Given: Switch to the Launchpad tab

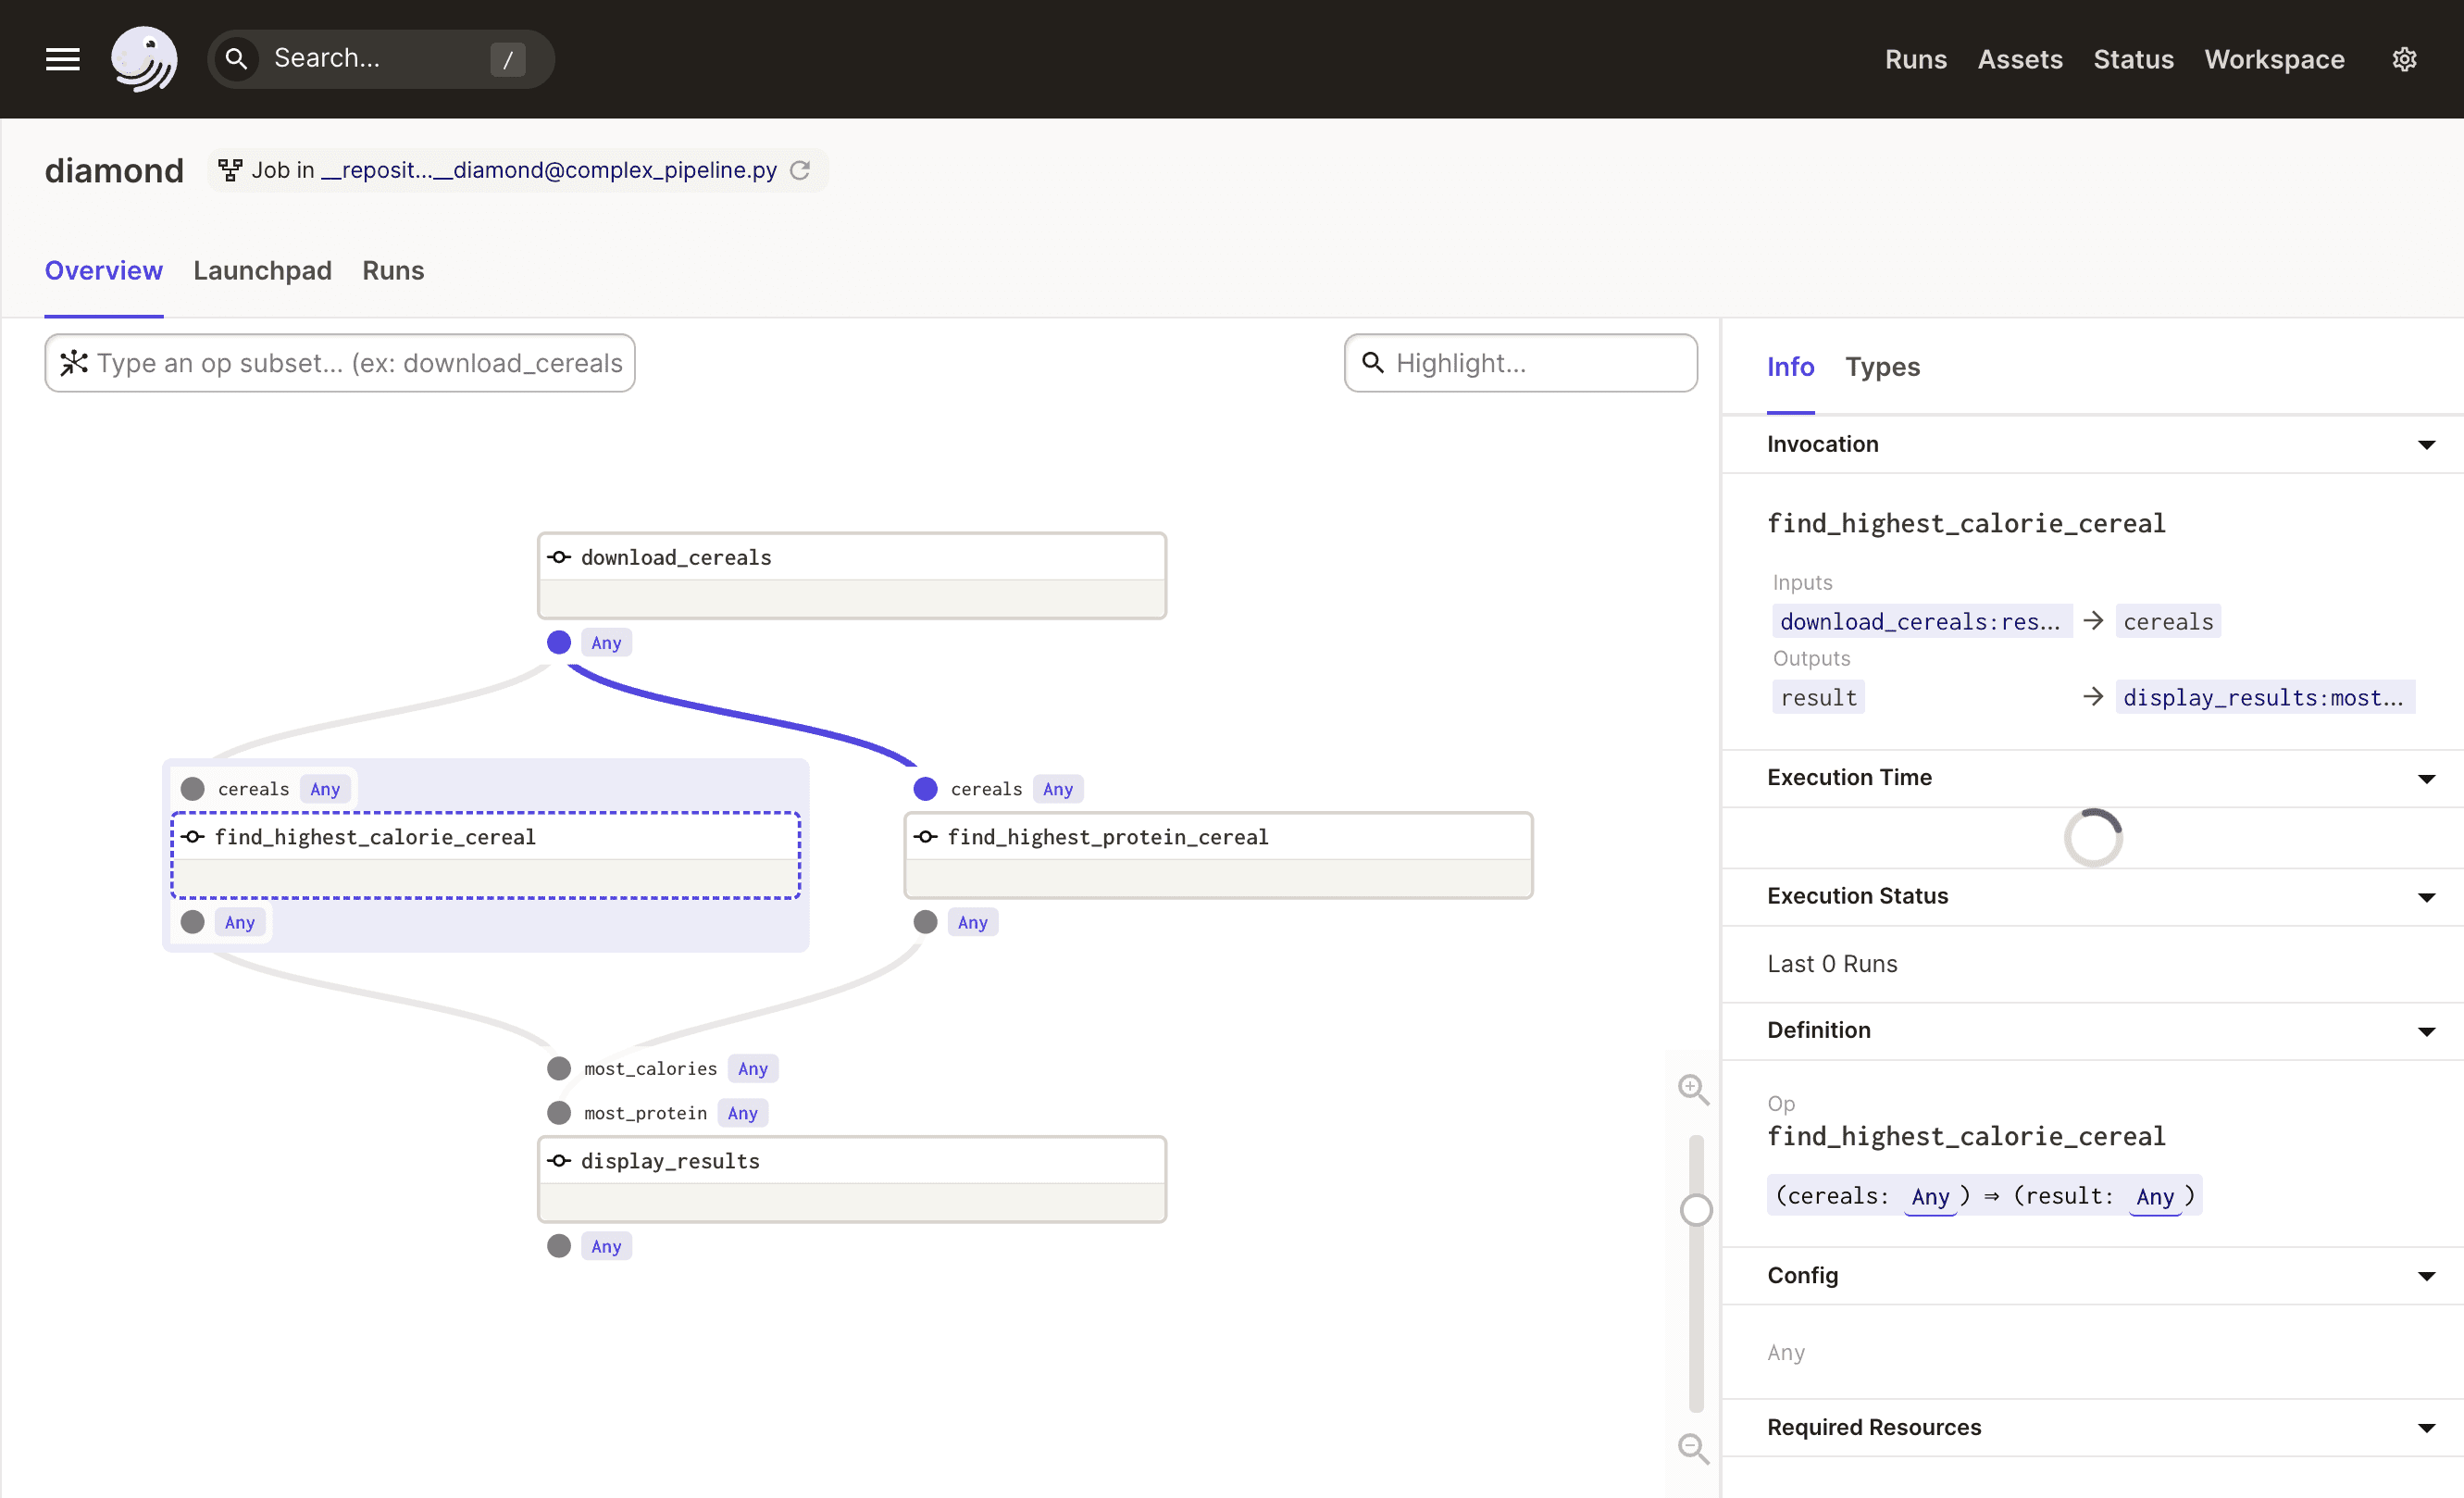Looking at the screenshot, I should pos(262,270).
